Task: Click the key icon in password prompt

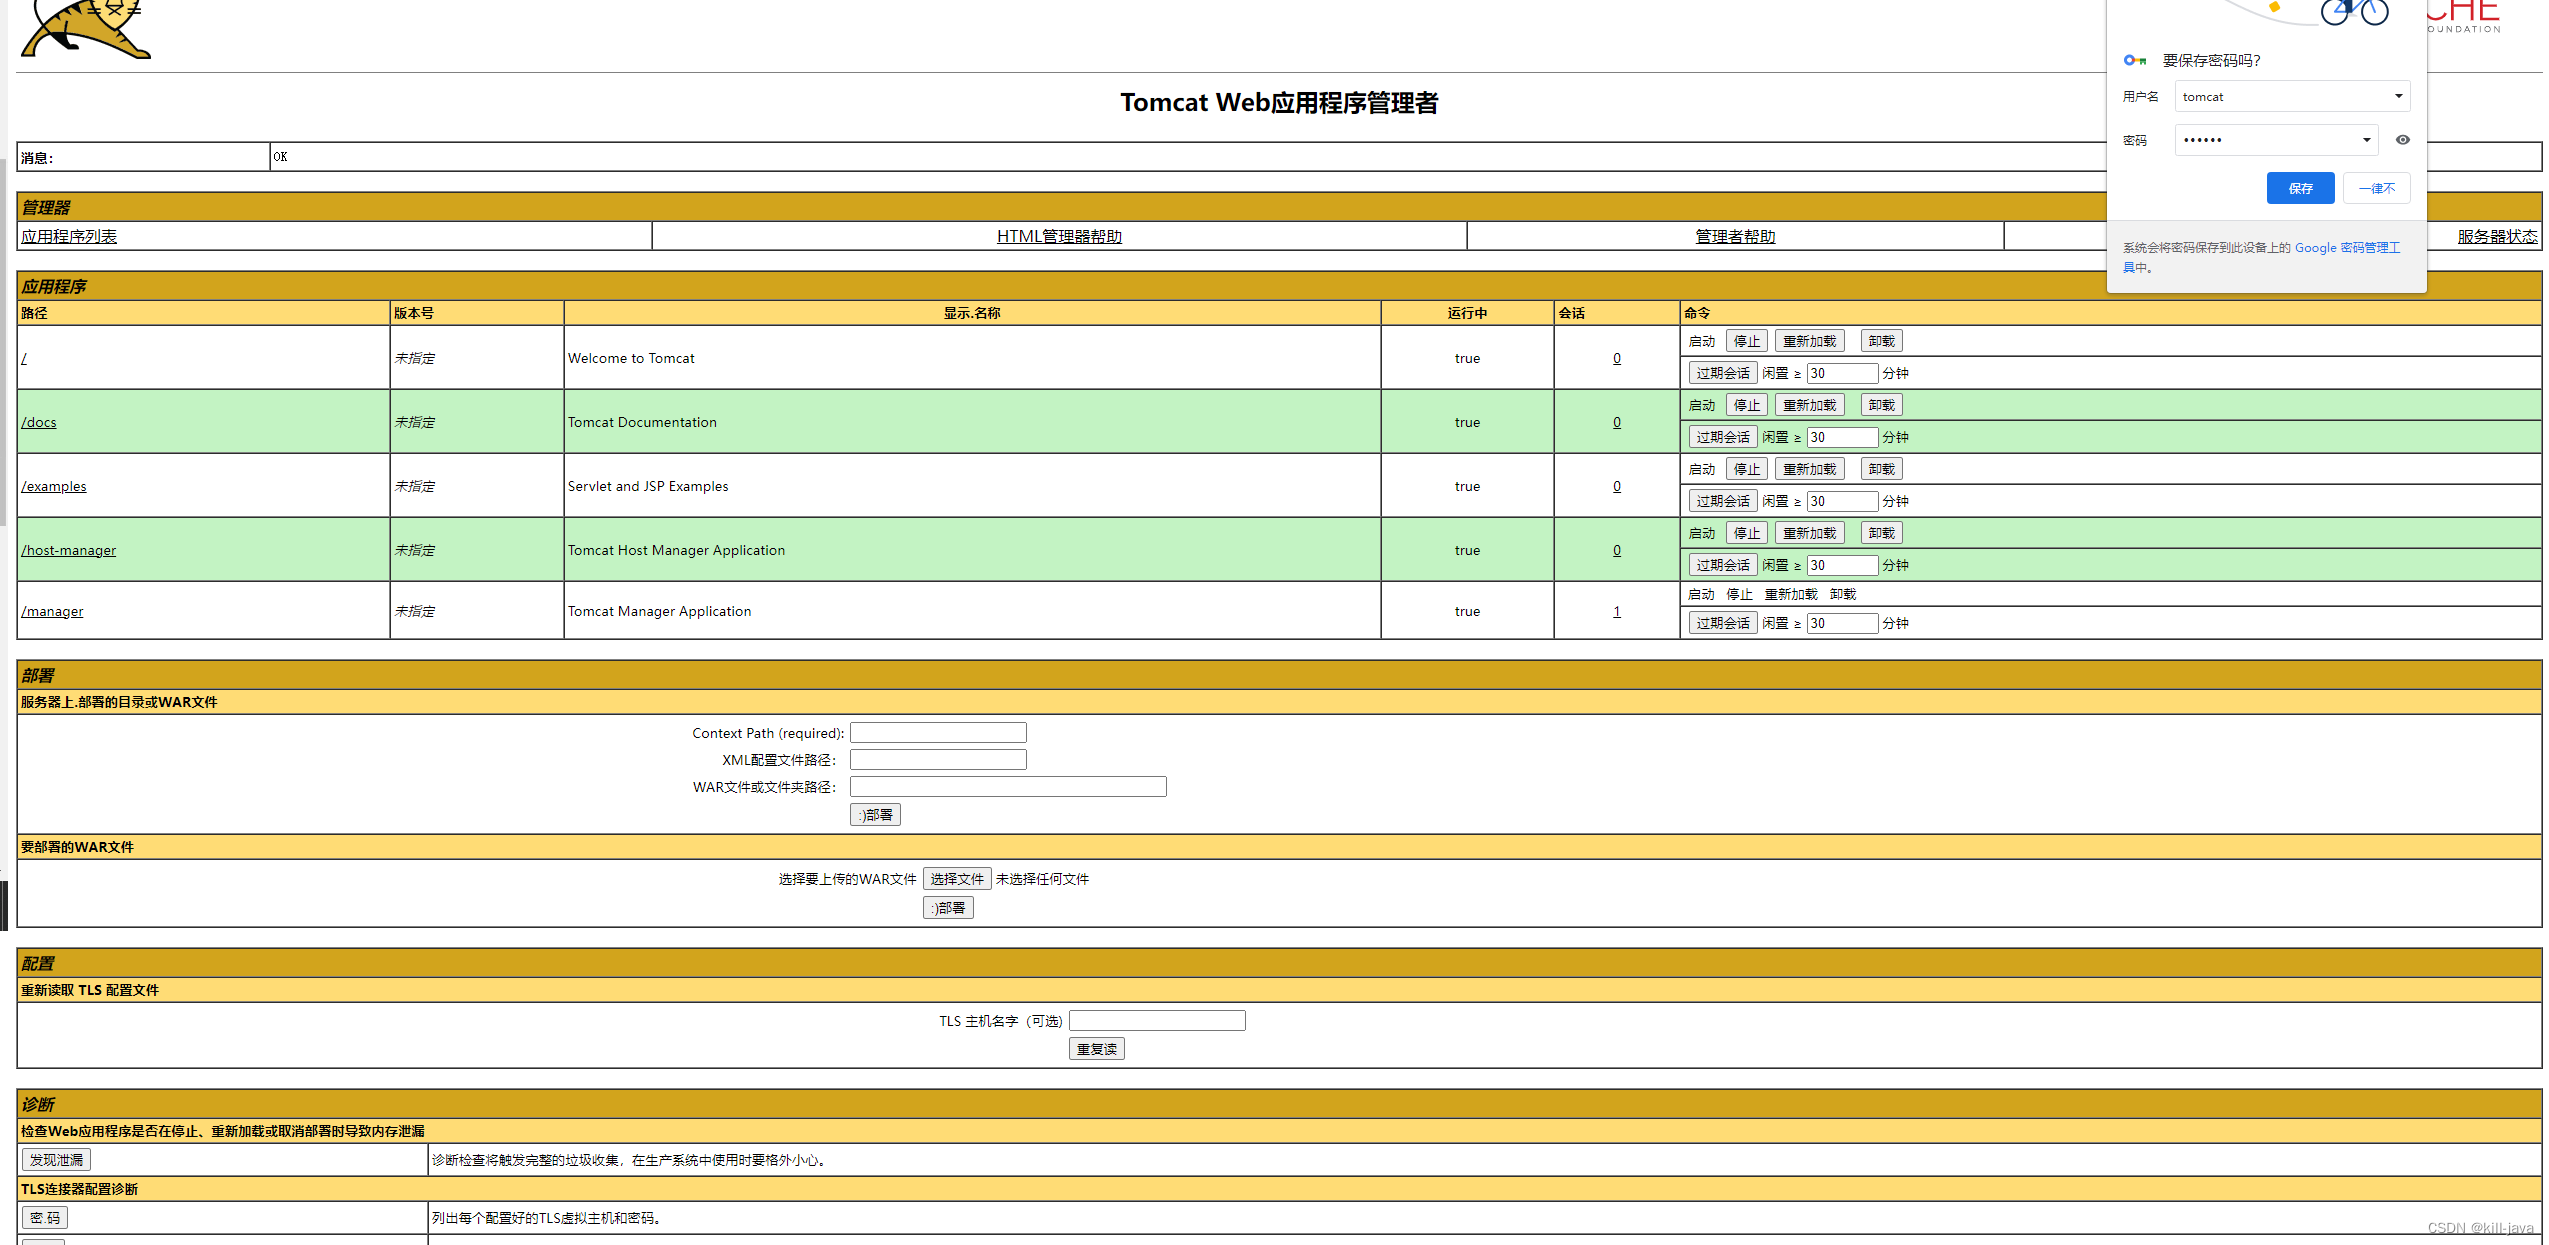Action: (x=2134, y=60)
